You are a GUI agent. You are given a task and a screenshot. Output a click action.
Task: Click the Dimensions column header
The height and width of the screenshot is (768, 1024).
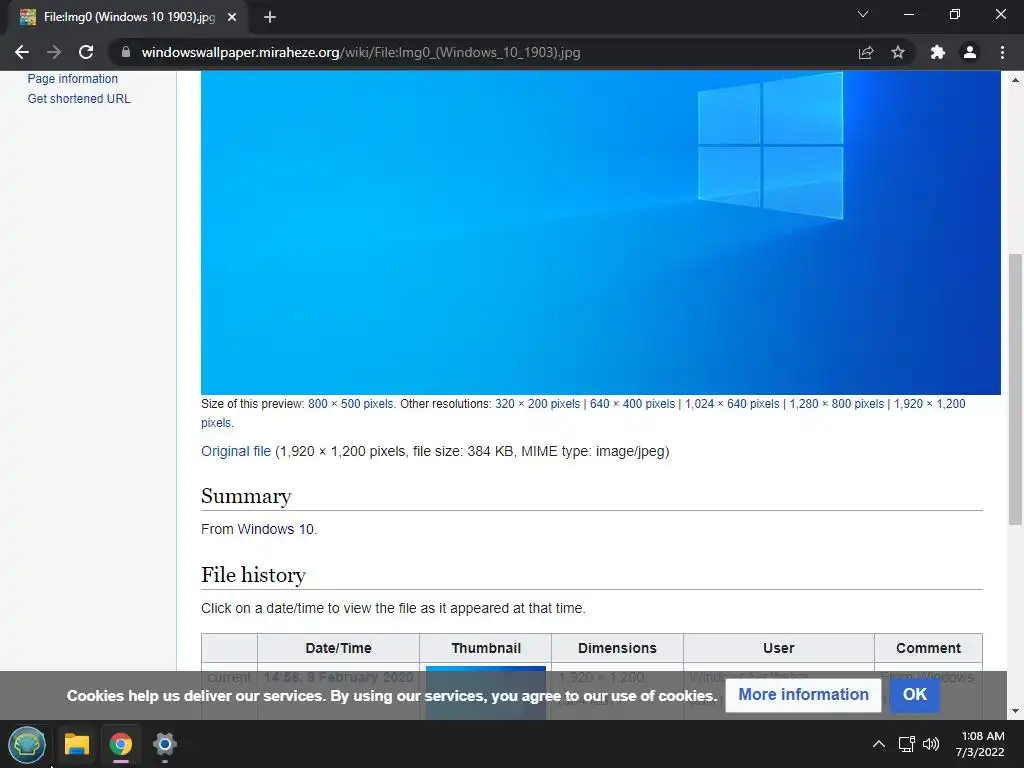pos(617,648)
